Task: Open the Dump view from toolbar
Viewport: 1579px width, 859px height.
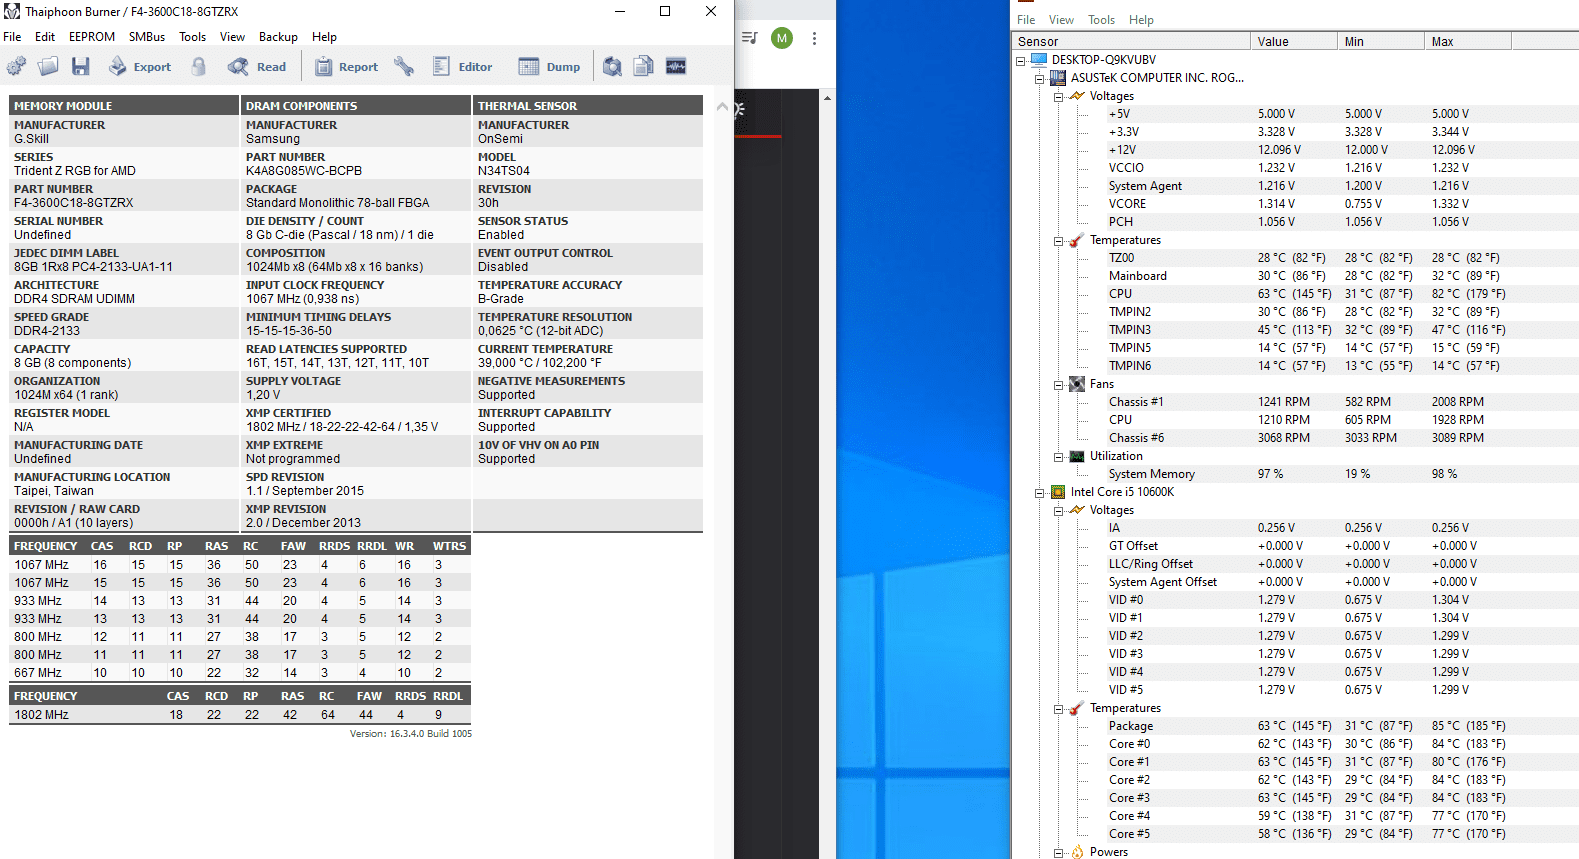Action: 549,66
